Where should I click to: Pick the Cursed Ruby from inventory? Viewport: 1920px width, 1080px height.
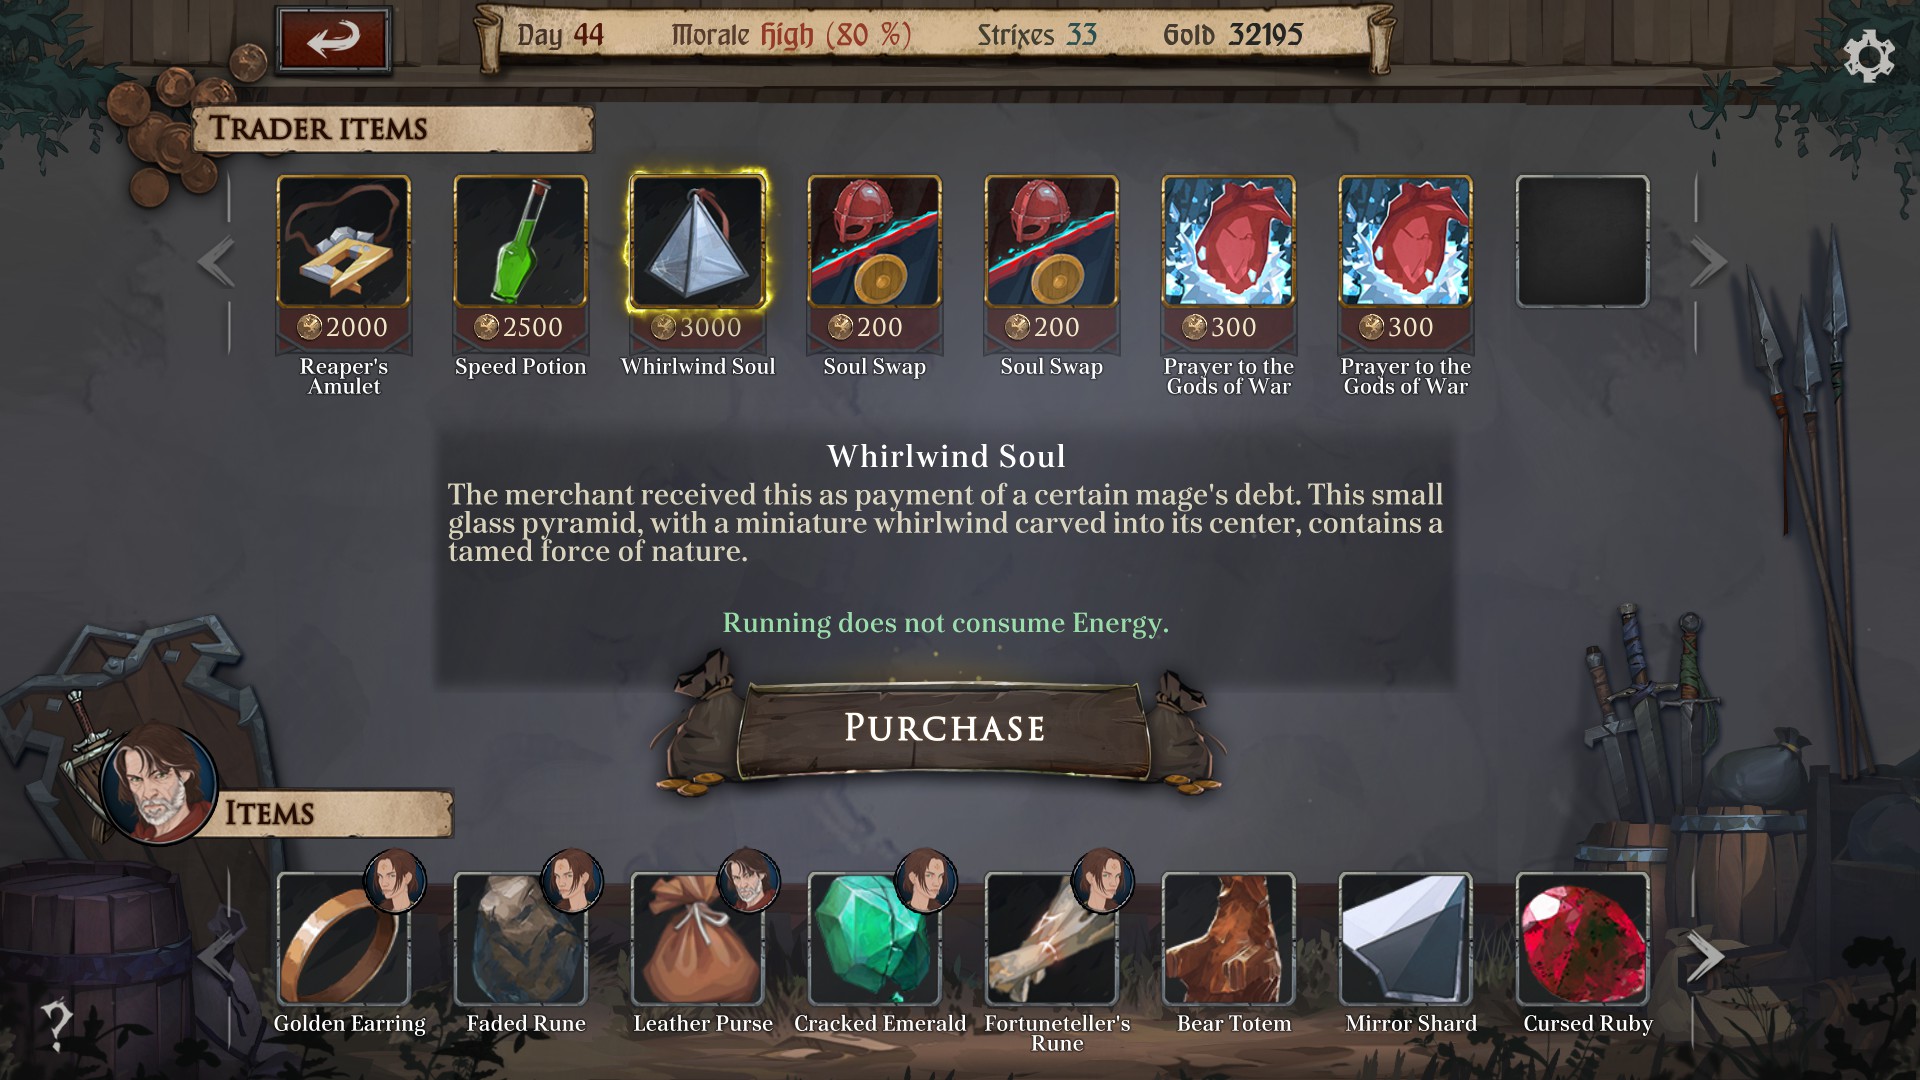coord(1582,939)
